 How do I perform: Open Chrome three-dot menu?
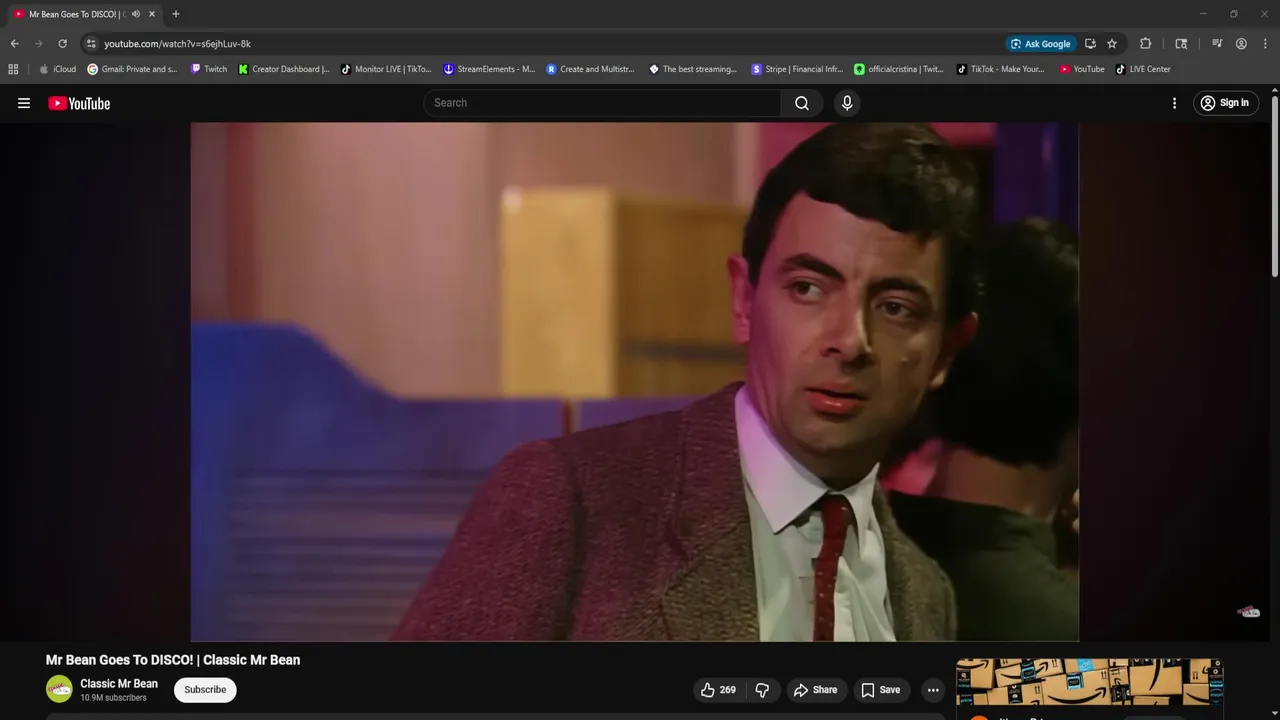click(1265, 44)
